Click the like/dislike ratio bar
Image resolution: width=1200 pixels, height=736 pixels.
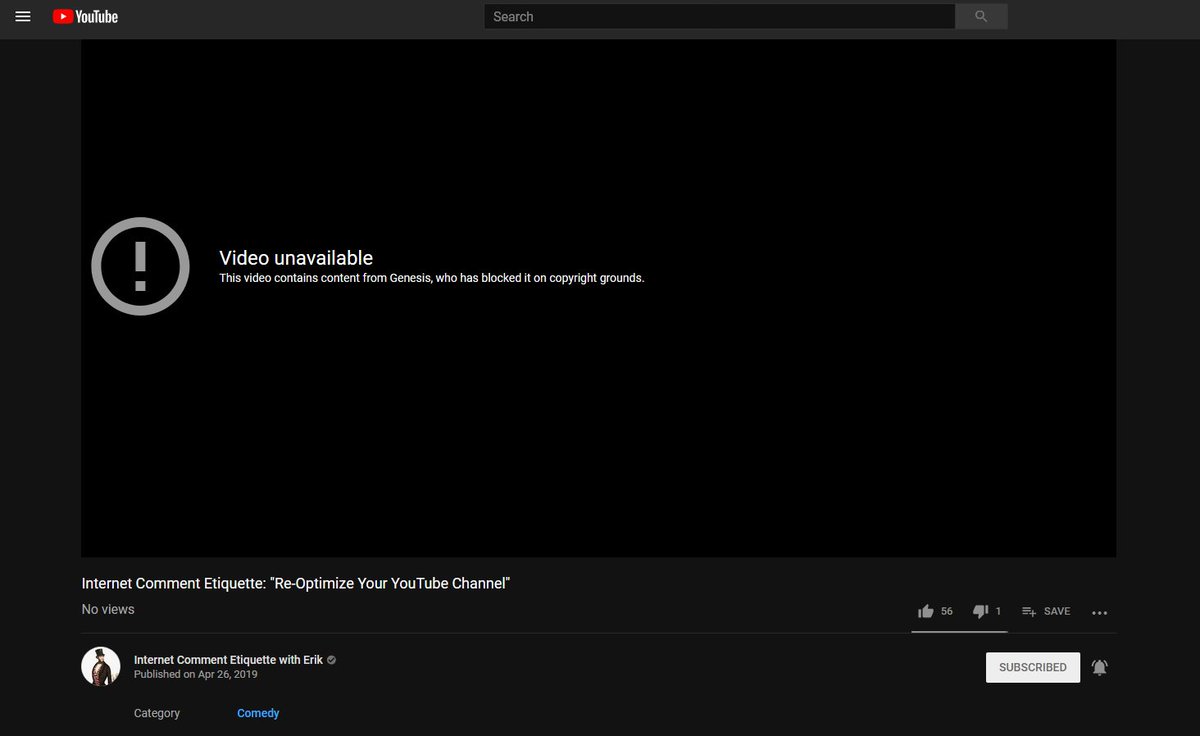click(959, 631)
